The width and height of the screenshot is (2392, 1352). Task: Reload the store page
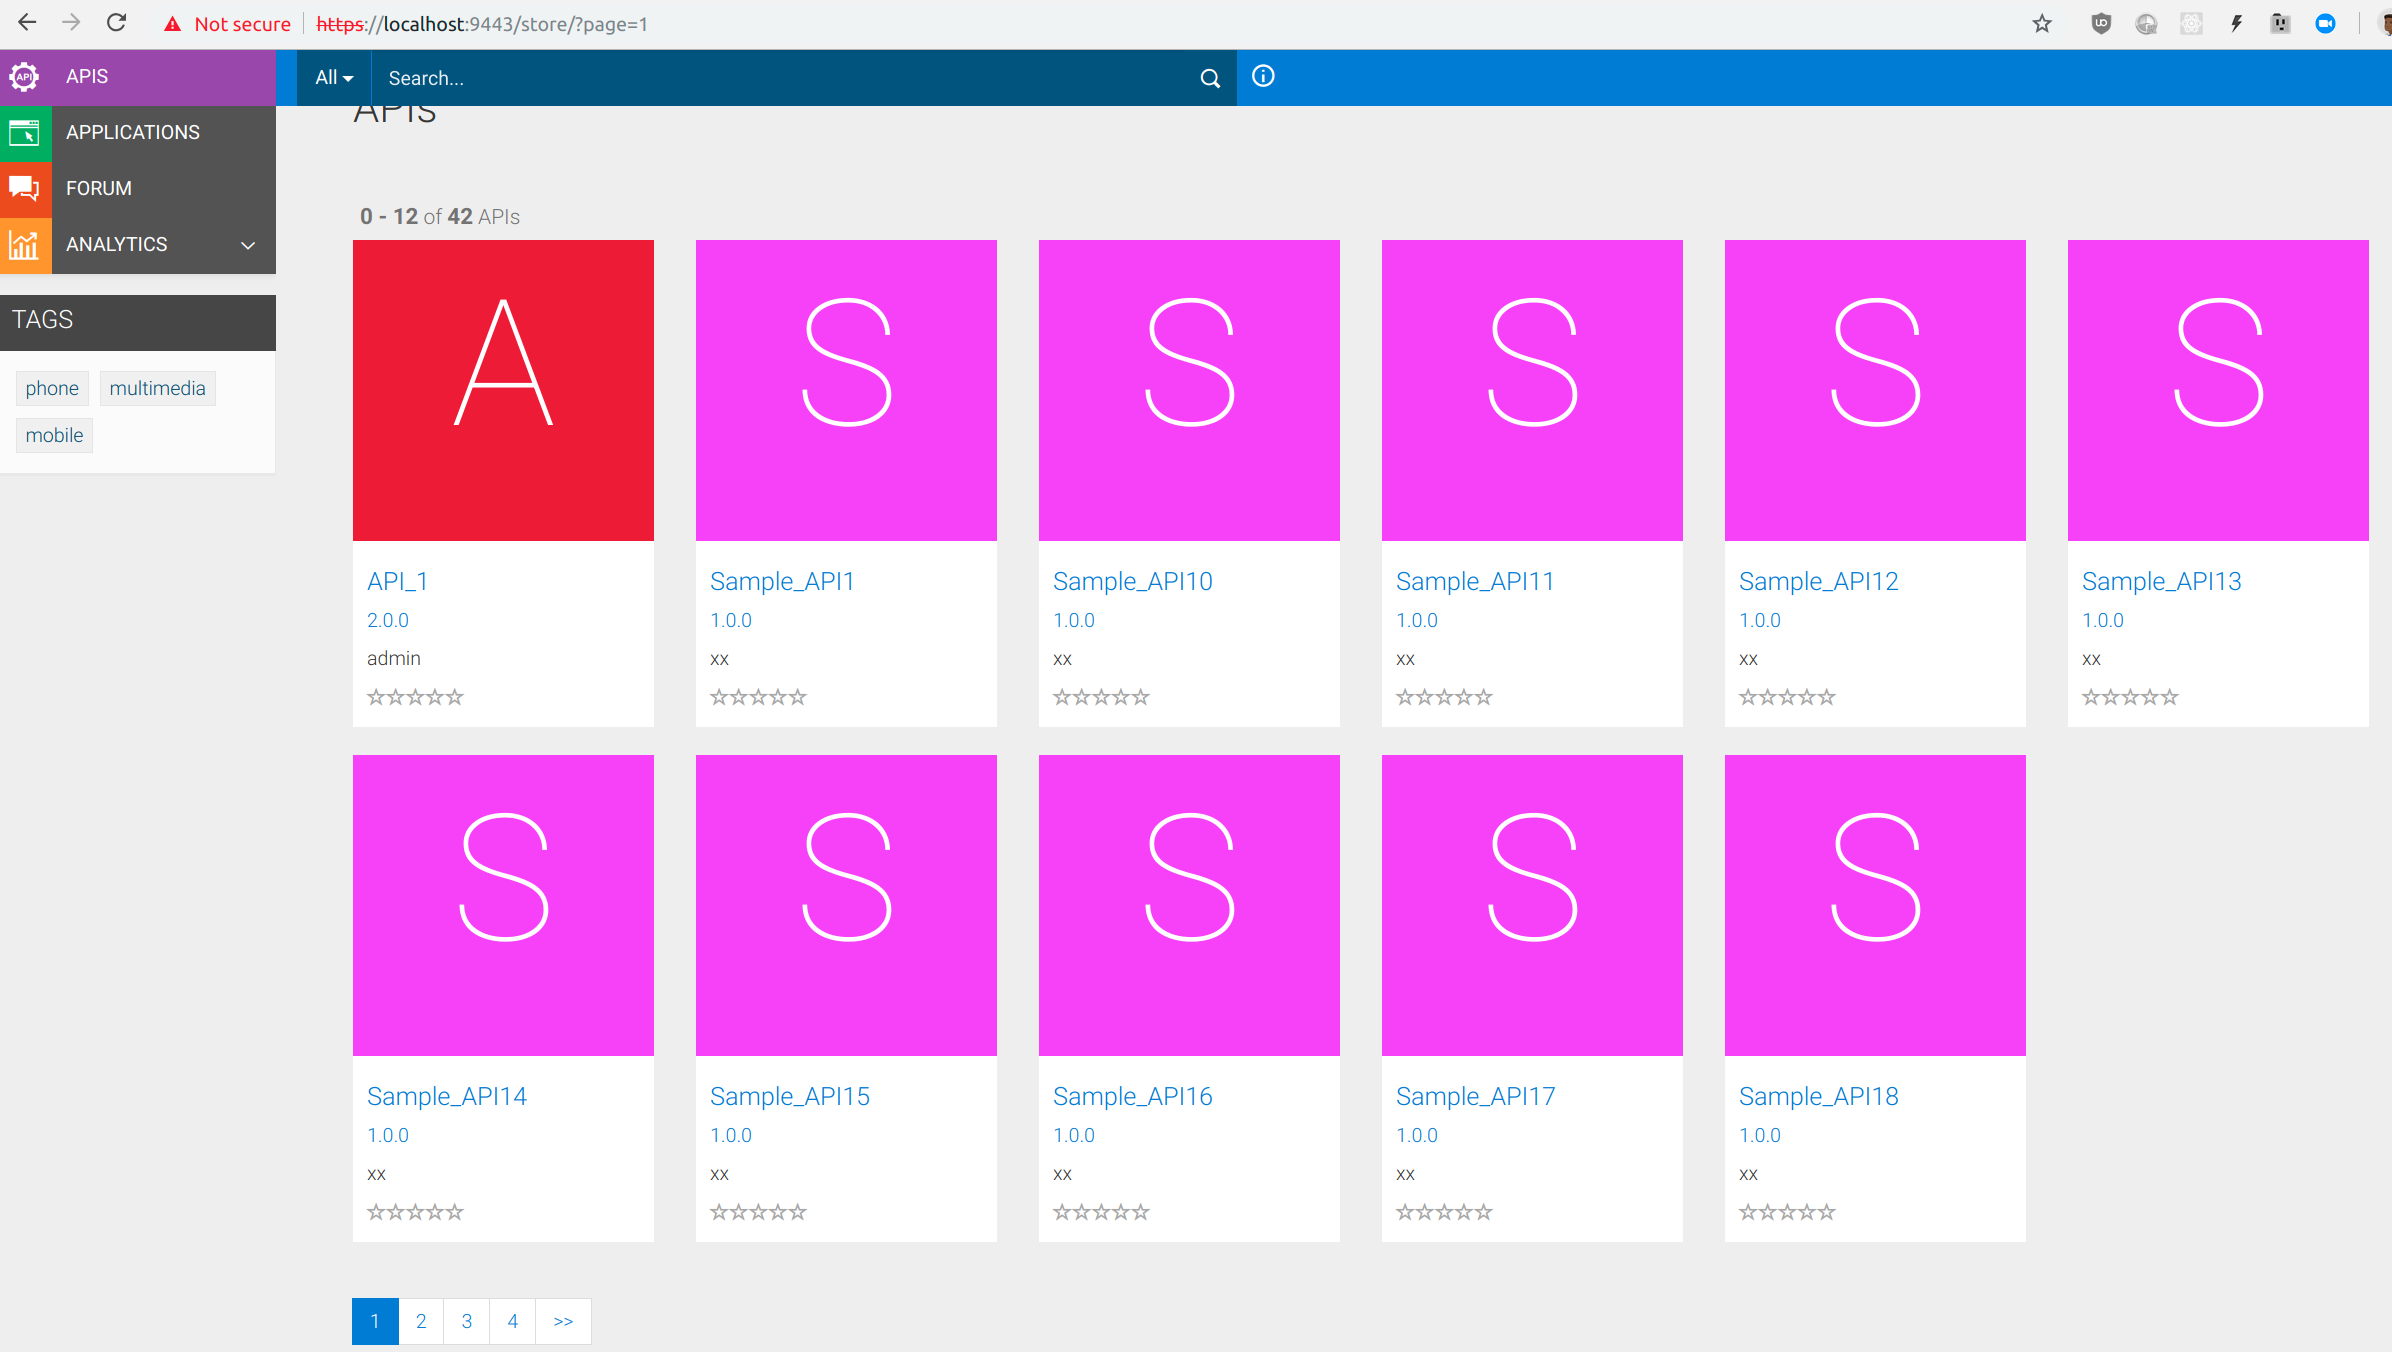point(117,23)
